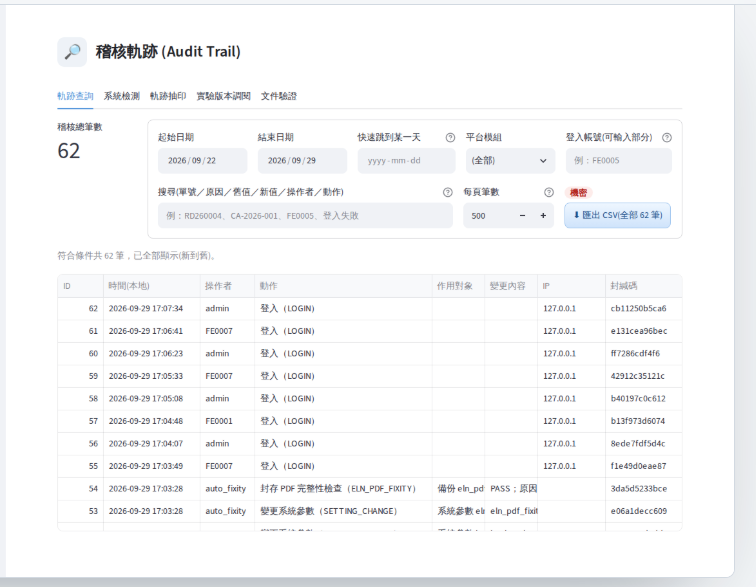The width and height of the screenshot is (756, 587).
Task: Click the 動作 column header
Action: tap(343, 286)
